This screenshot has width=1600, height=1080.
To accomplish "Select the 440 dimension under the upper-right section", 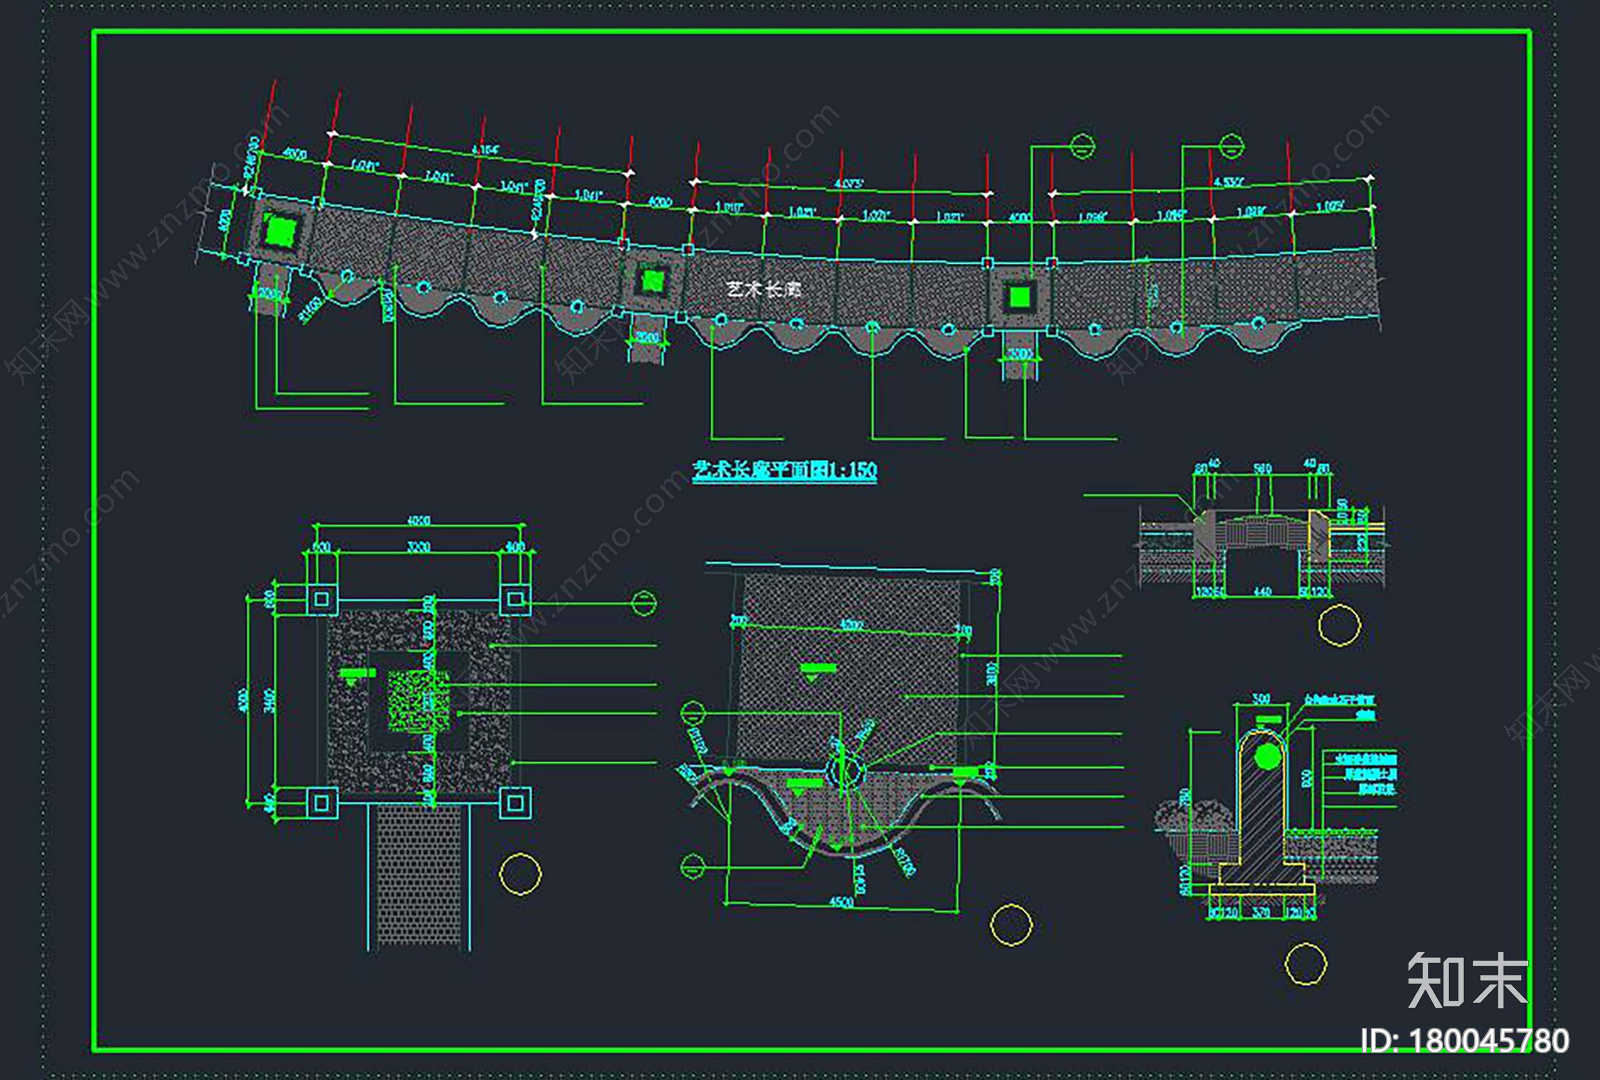I will pyautogui.click(x=1262, y=592).
